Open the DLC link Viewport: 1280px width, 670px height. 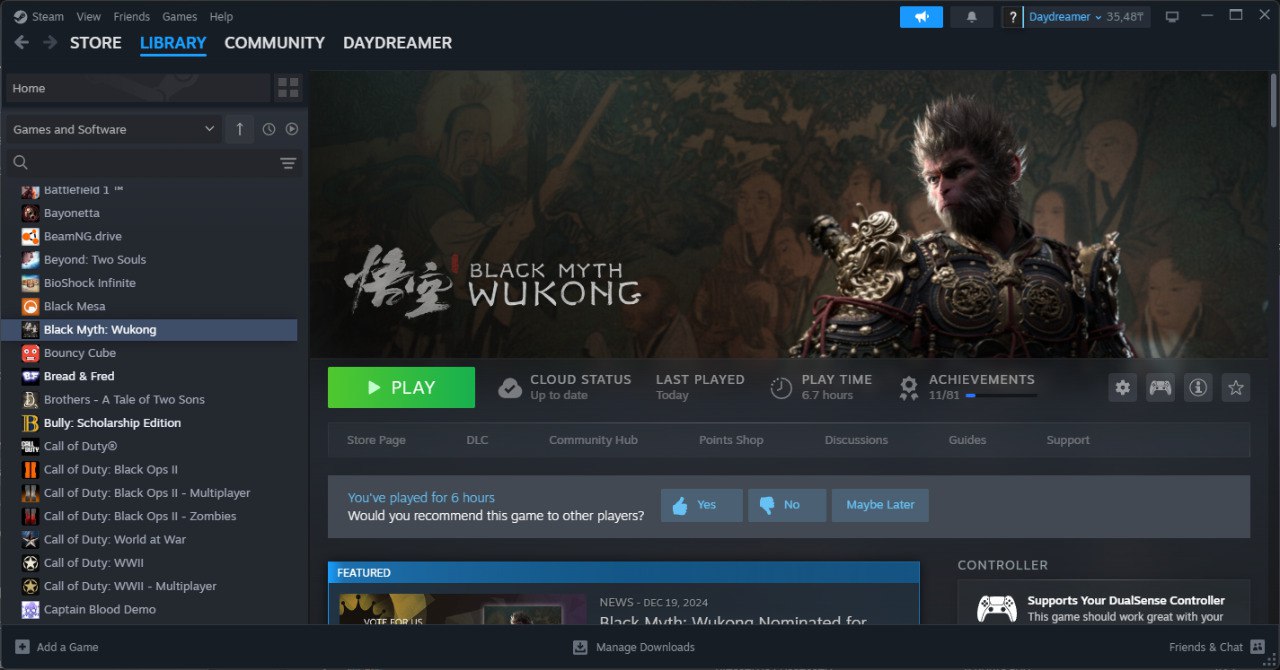[x=477, y=440]
